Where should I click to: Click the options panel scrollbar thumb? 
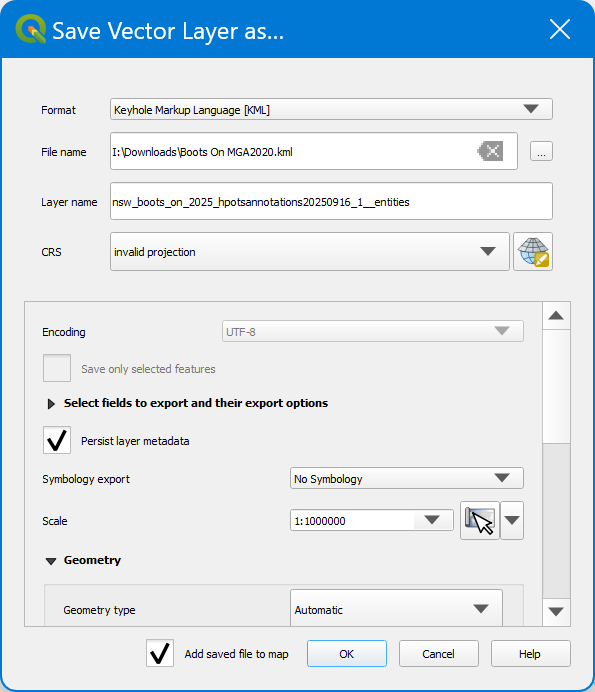point(556,386)
